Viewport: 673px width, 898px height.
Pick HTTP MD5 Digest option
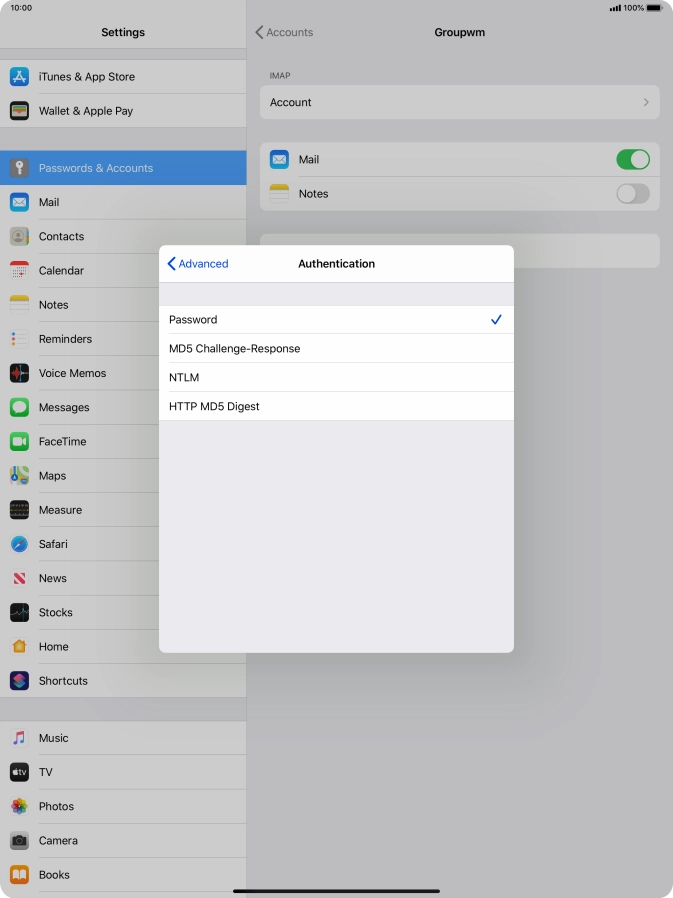click(x=335, y=407)
